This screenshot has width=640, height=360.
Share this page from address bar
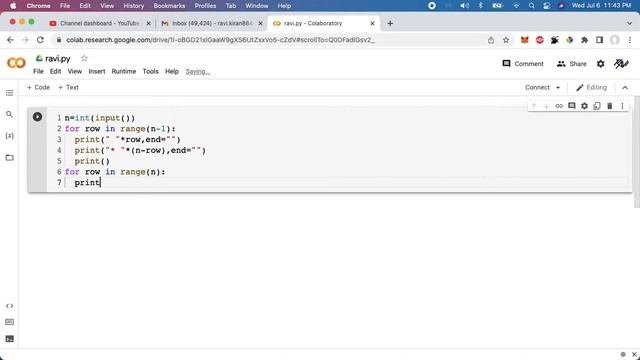click(491, 40)
